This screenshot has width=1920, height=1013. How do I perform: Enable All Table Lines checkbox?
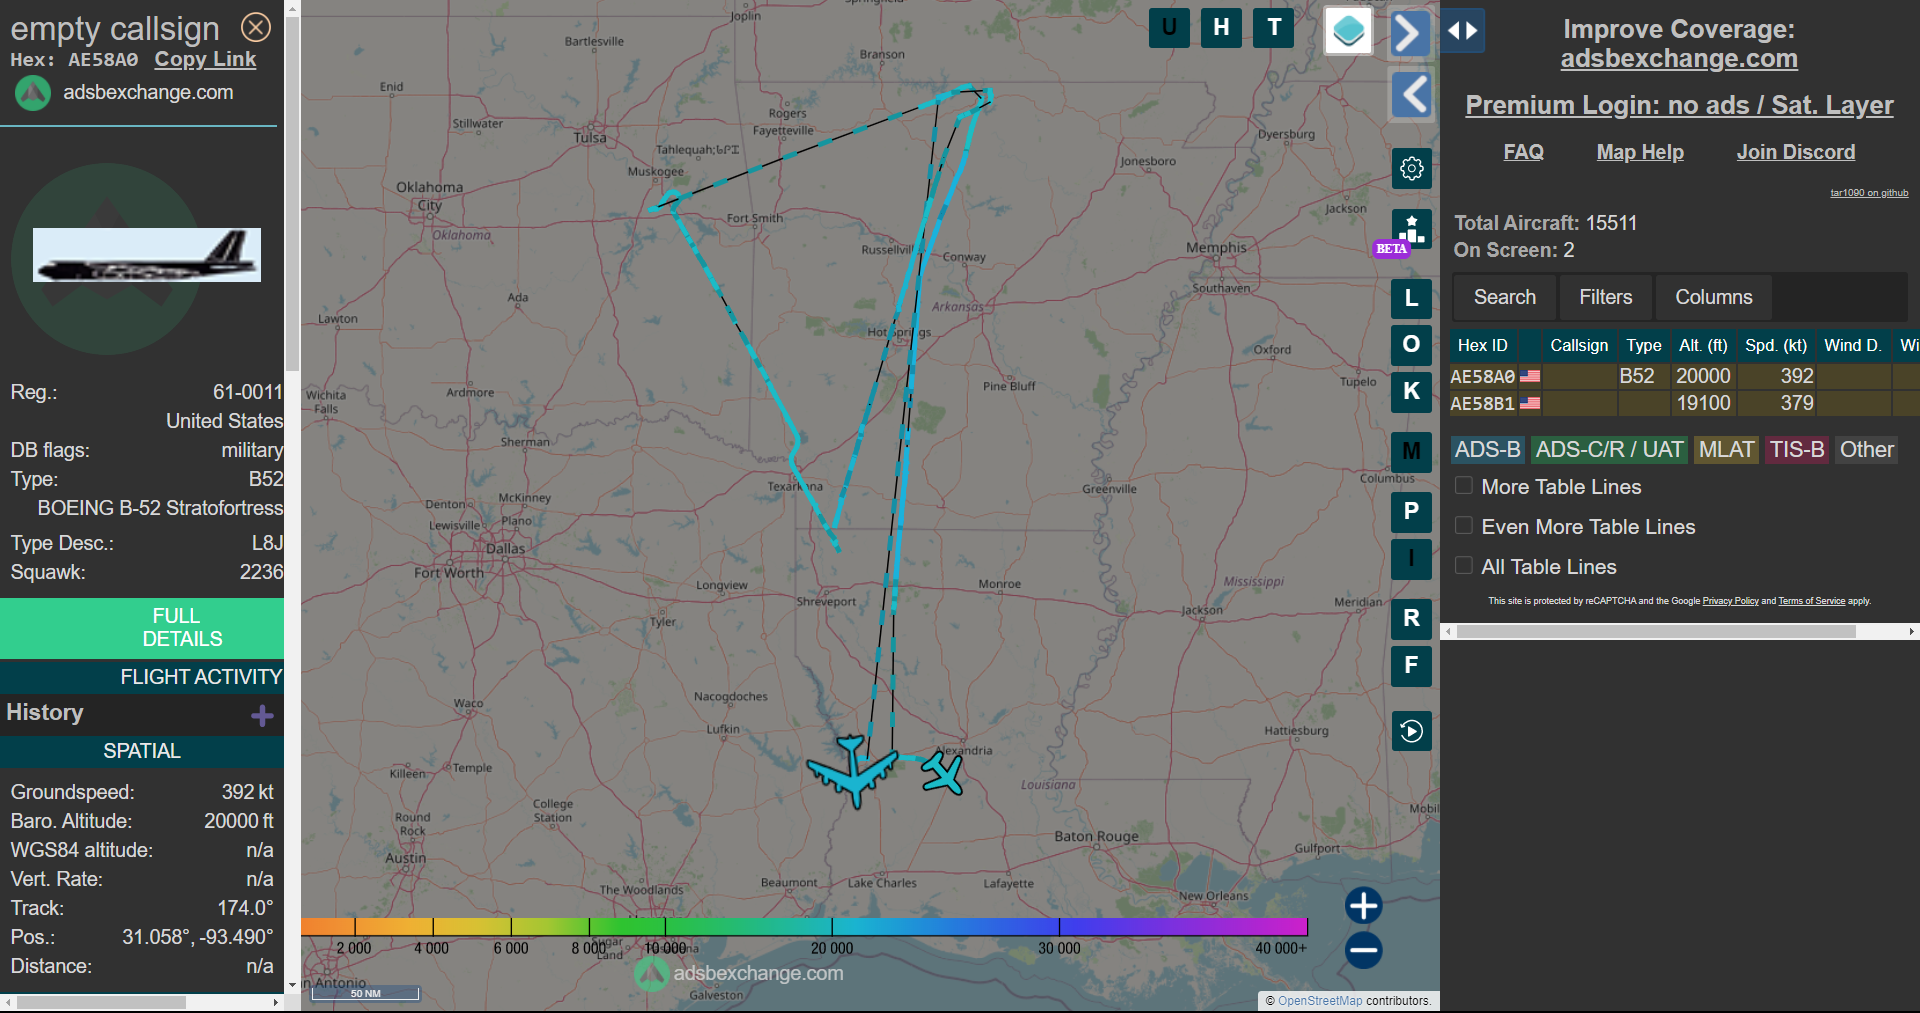pyautogui.click(x=1464, y=566)
